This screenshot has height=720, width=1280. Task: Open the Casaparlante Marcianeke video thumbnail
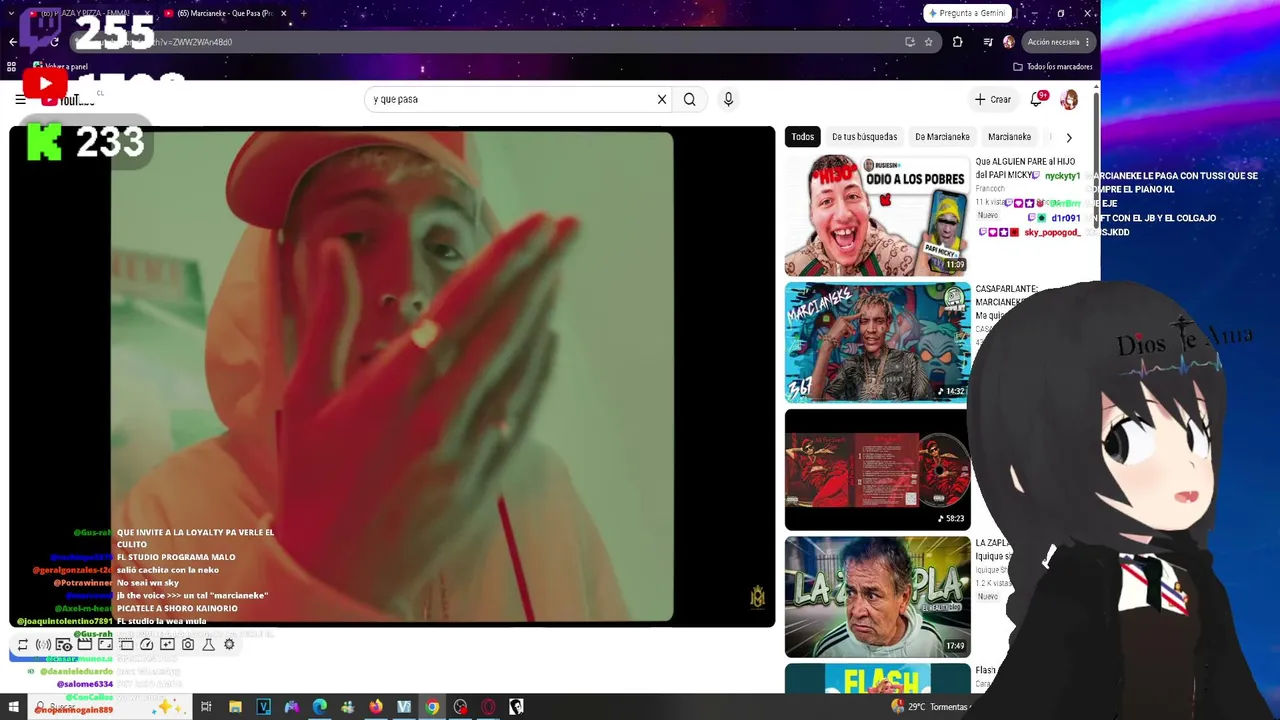pos(877,342)
